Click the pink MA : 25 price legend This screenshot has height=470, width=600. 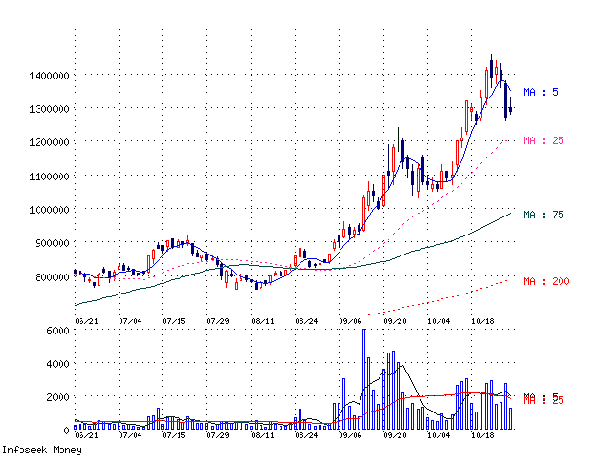point(543,140)
